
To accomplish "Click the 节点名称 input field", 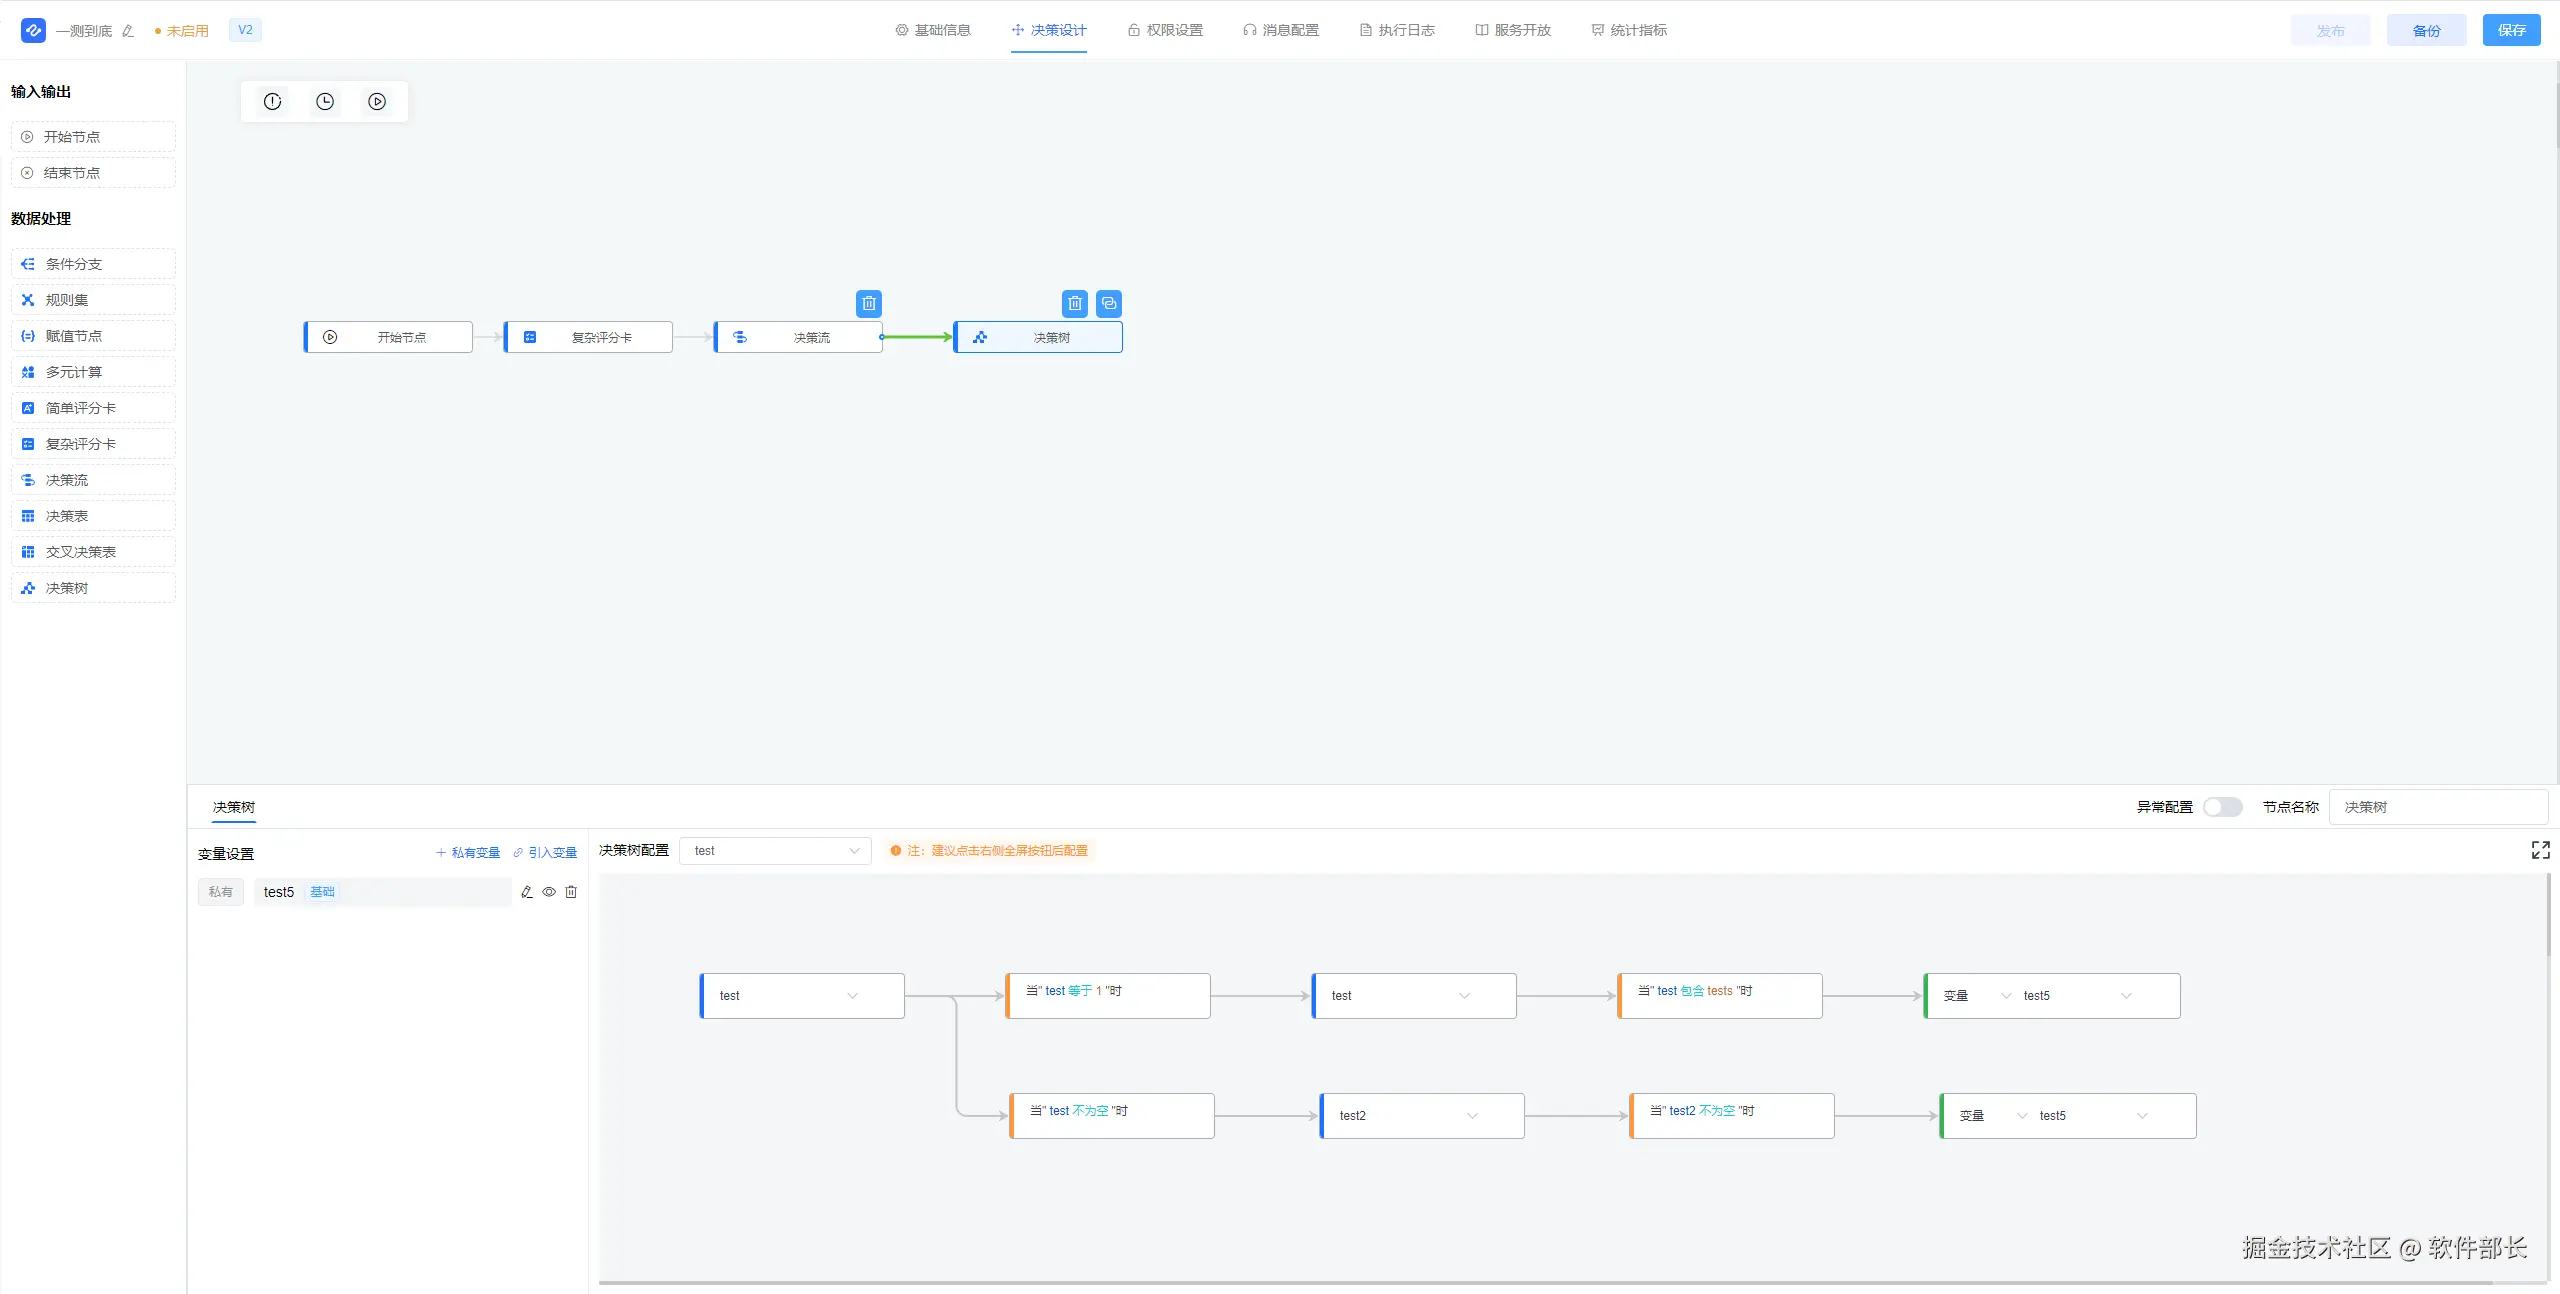I will click(x=2437, y=807).
